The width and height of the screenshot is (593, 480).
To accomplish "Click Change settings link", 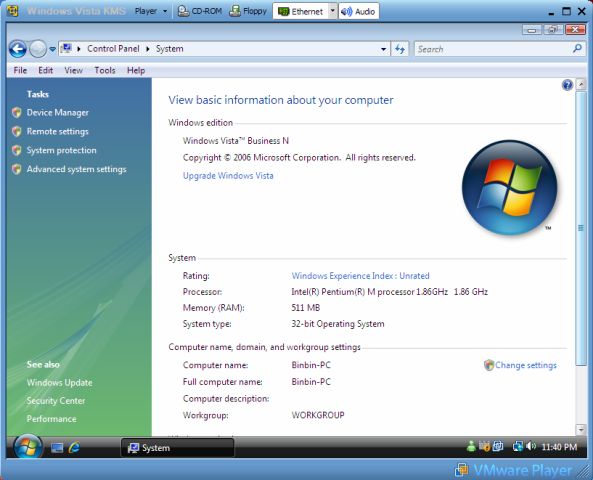I will coord(526,365).
